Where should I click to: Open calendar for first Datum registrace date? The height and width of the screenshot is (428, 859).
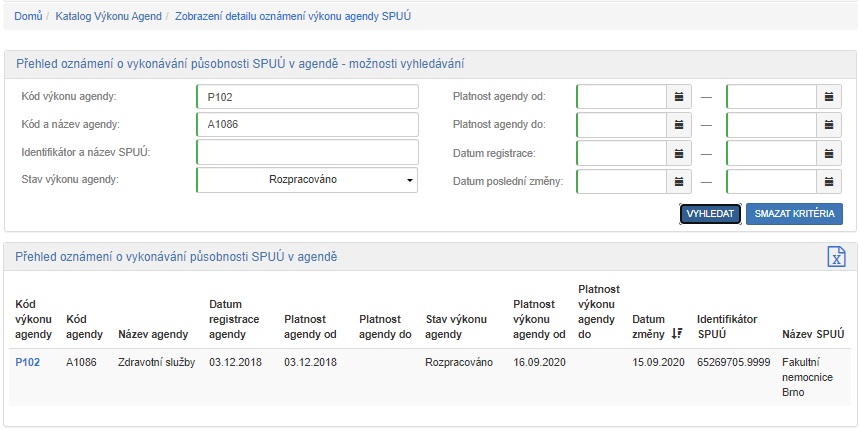[x=679, y=153]
